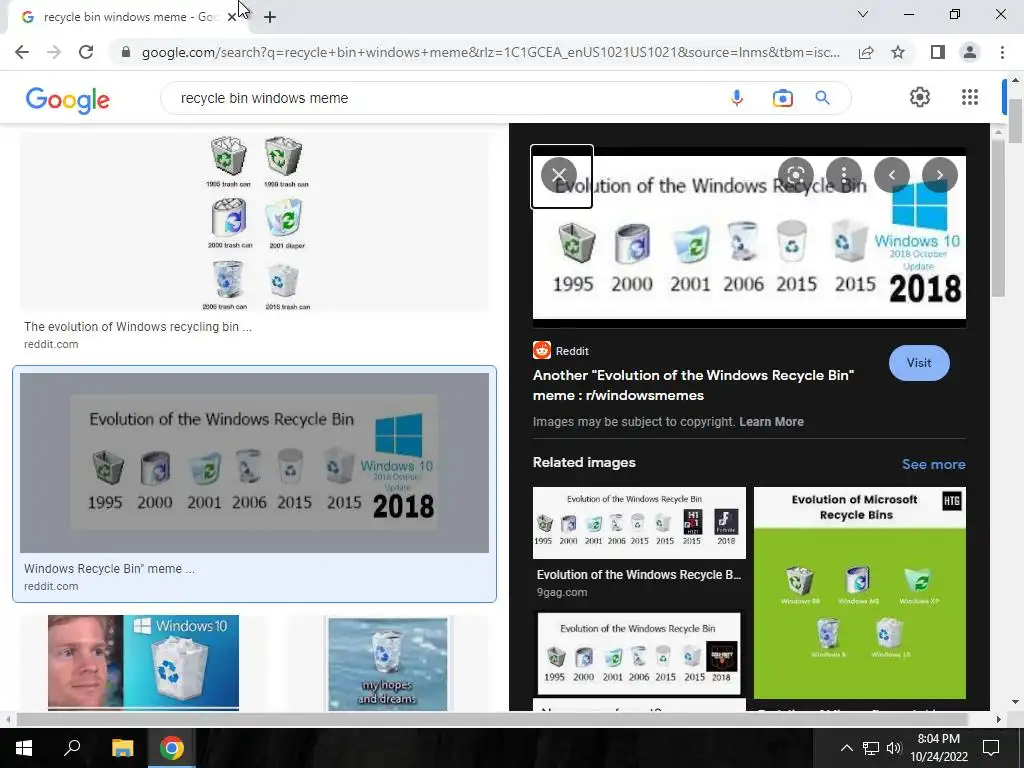1024x768 pixels.
Task: Search by image with camera icon
Action: [782, 98]
